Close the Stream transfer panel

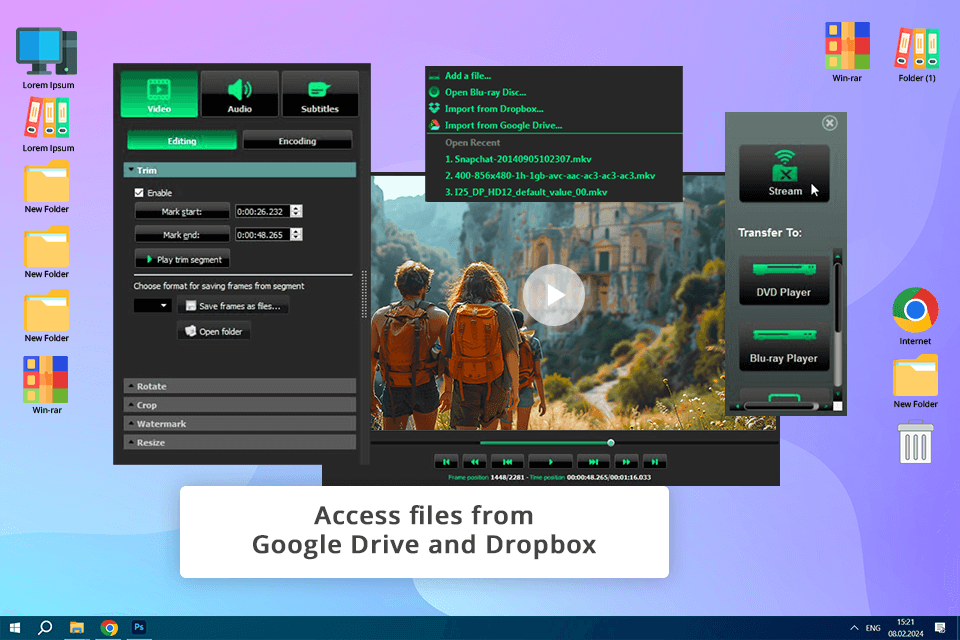pos(830,123)
